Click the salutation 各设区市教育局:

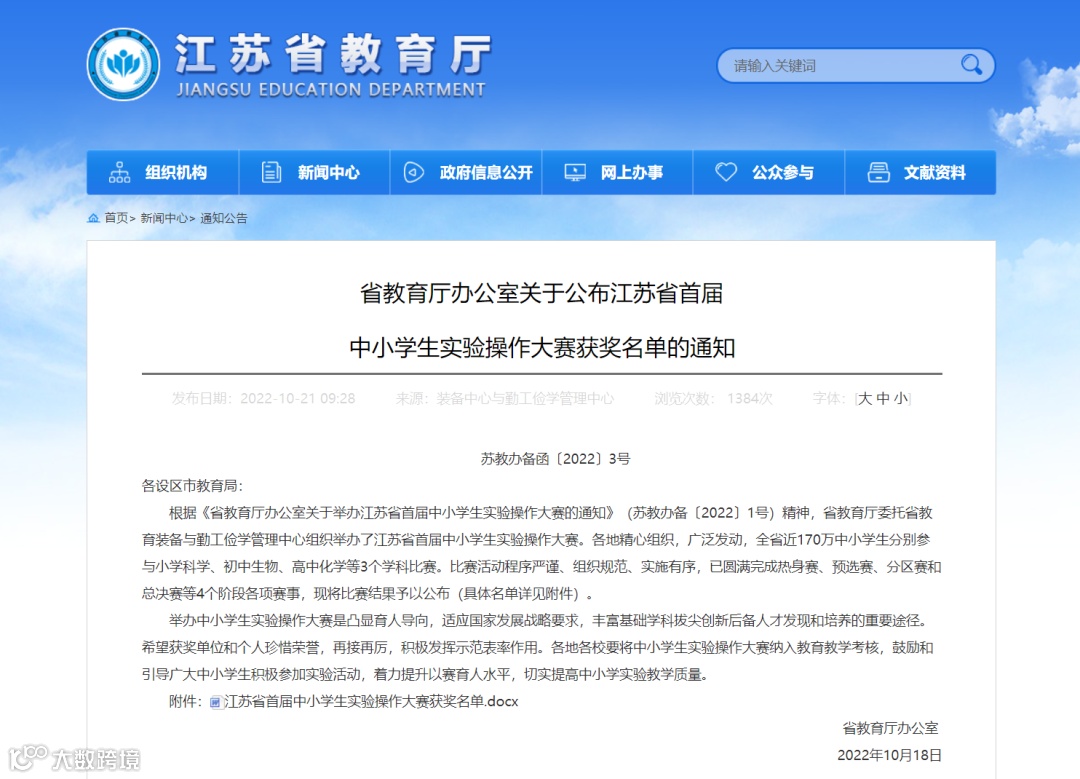(x=192, y=486)
